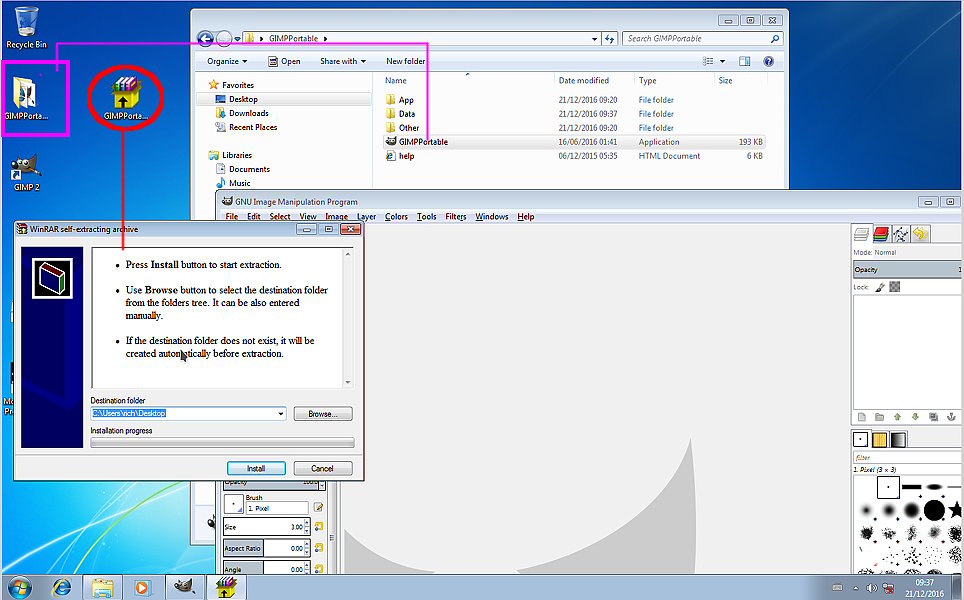
Task: Open the Gradients tab in lower dock
Action: pyautogui.click(x=898, y=440)
